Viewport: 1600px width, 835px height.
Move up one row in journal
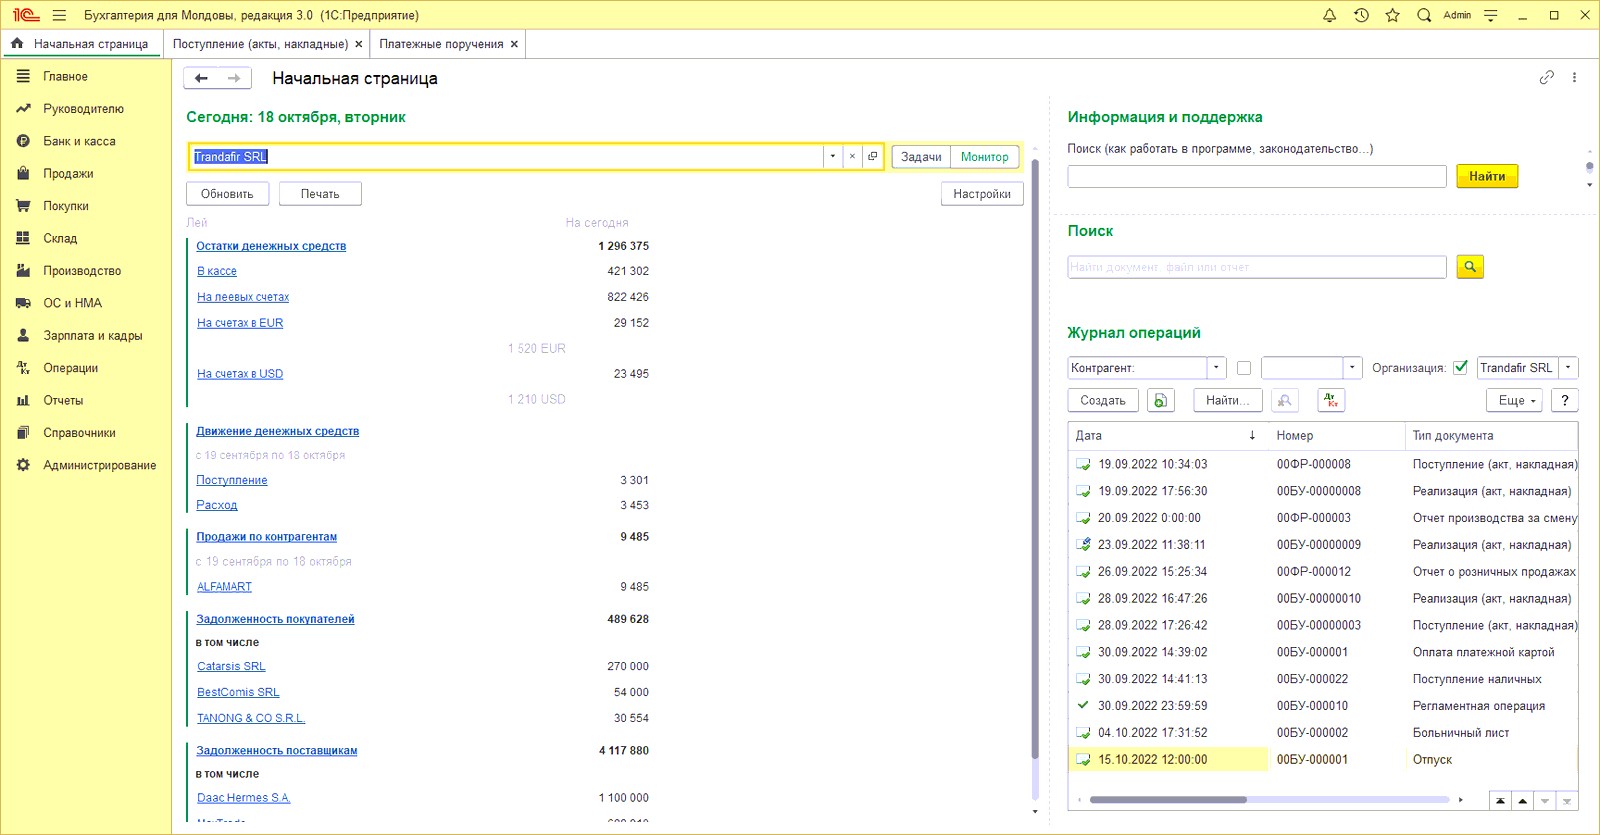click(x=1522, y=801)
